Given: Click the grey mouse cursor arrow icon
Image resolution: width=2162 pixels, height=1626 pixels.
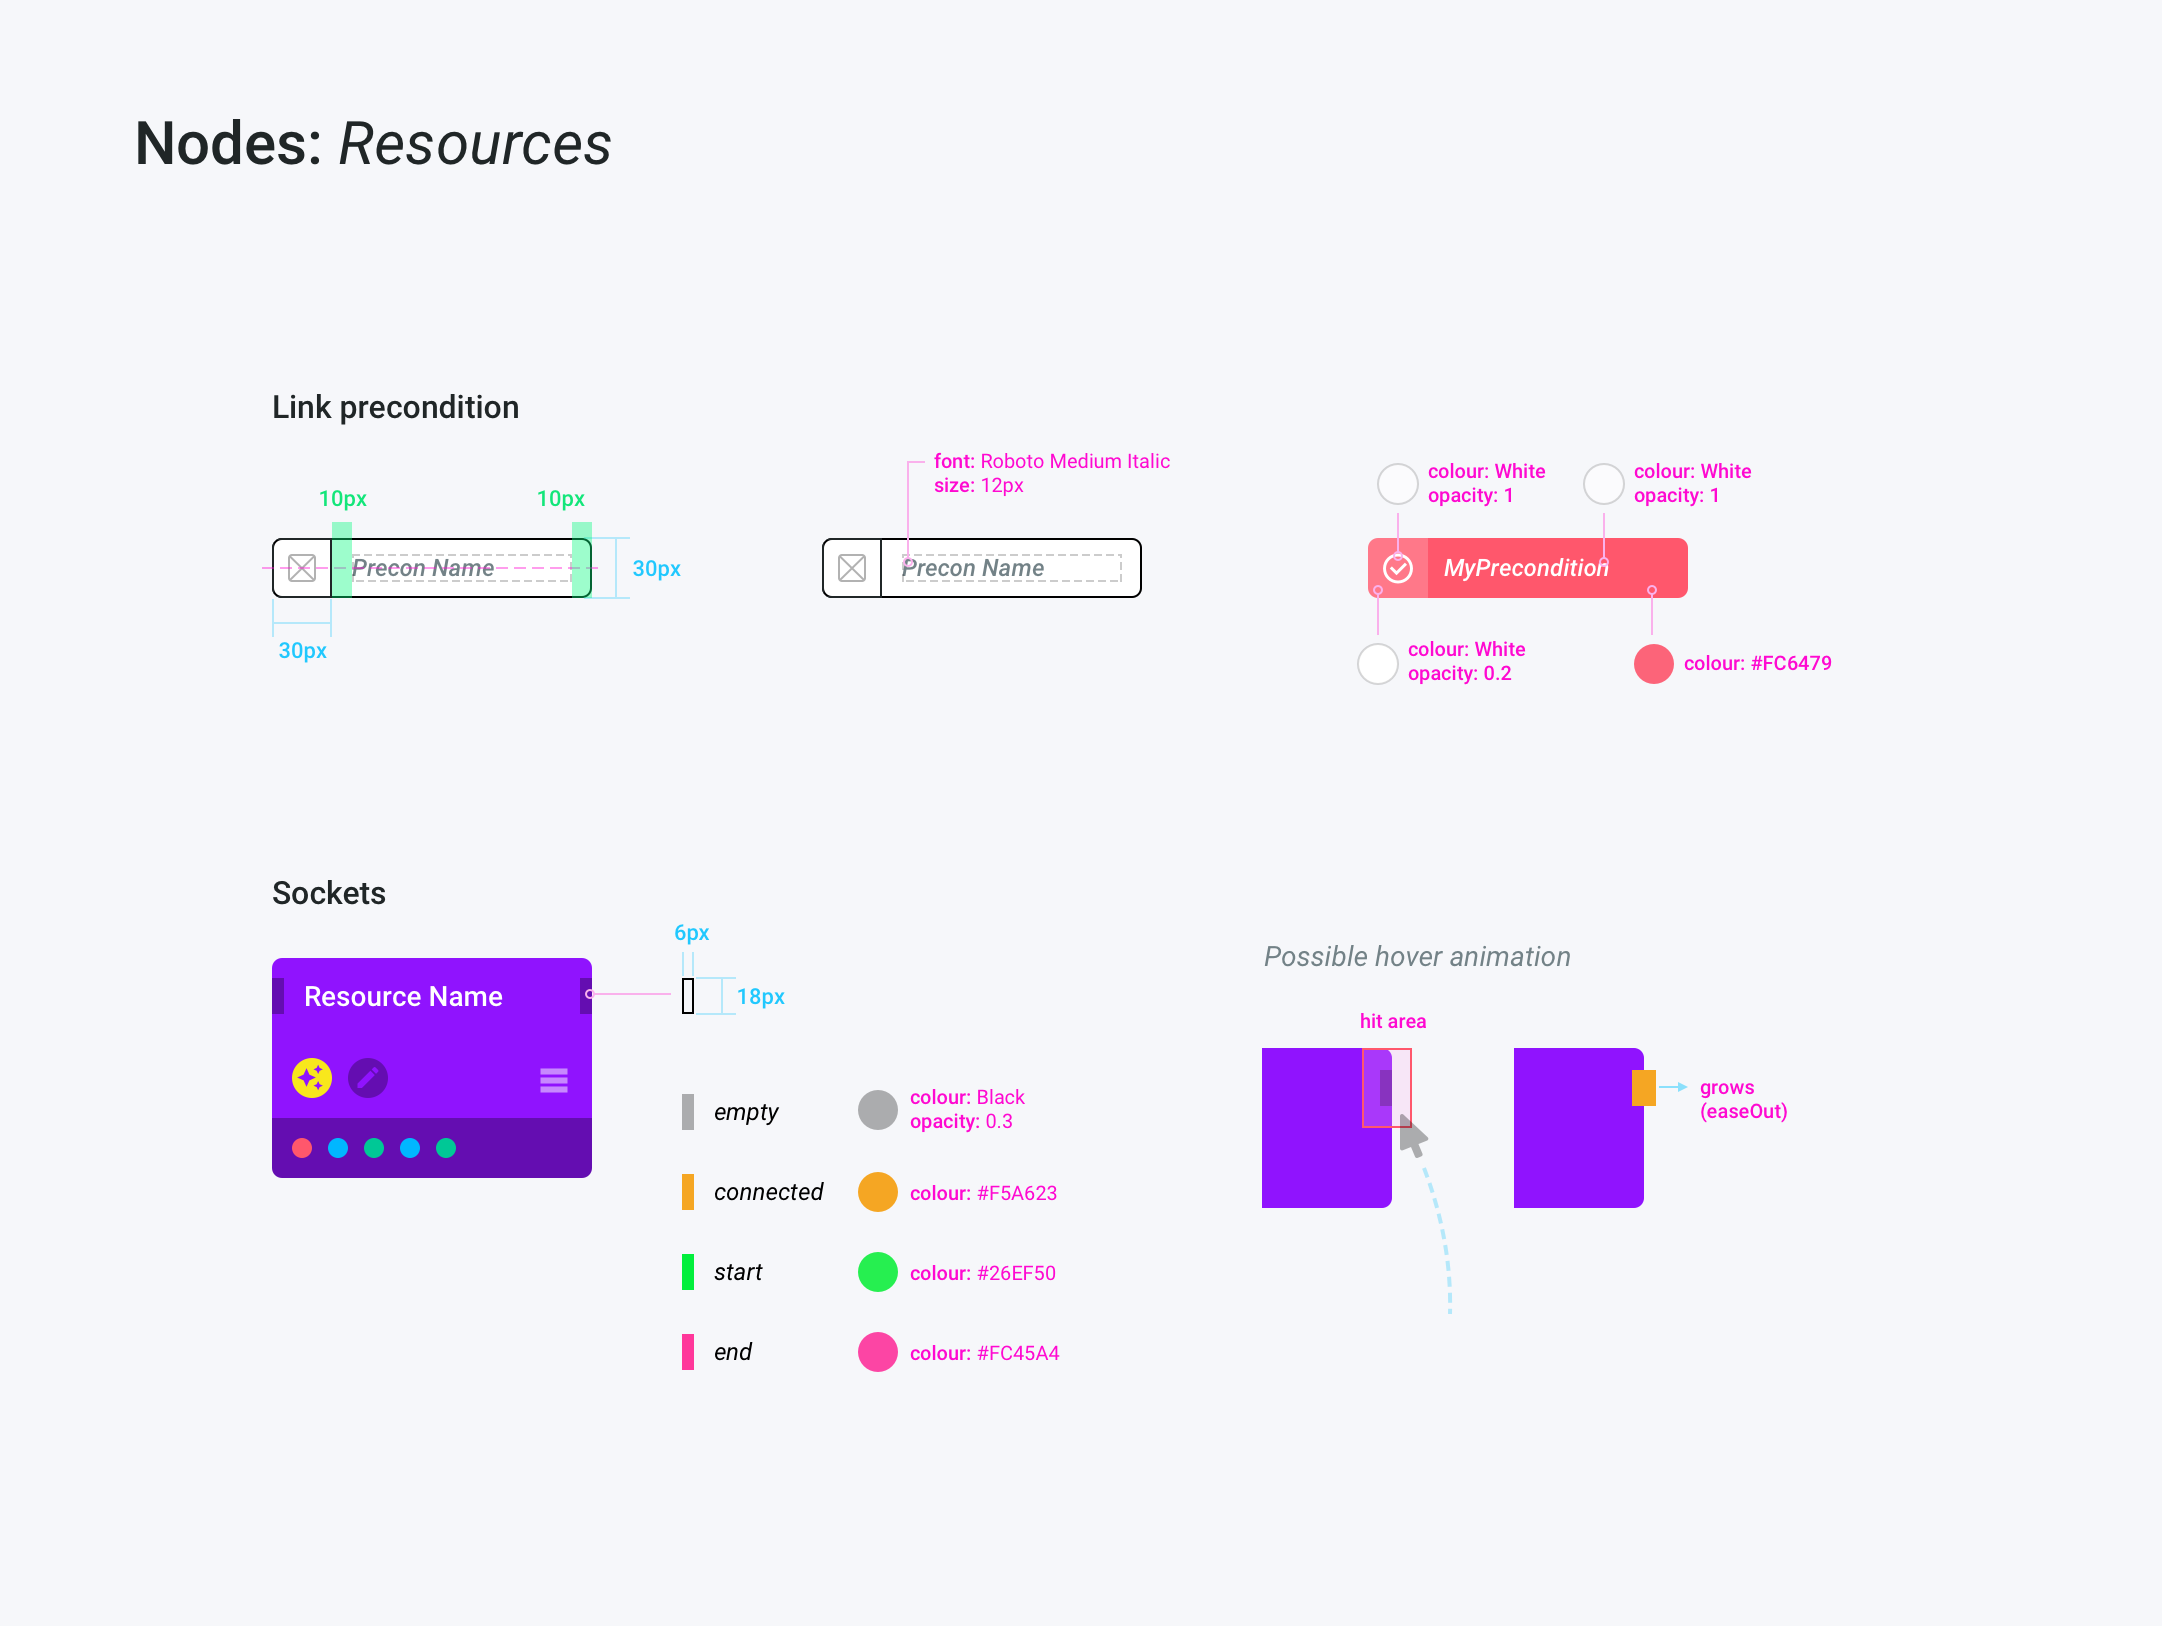Looking at the screenshot, I should pos(1412,1136).
